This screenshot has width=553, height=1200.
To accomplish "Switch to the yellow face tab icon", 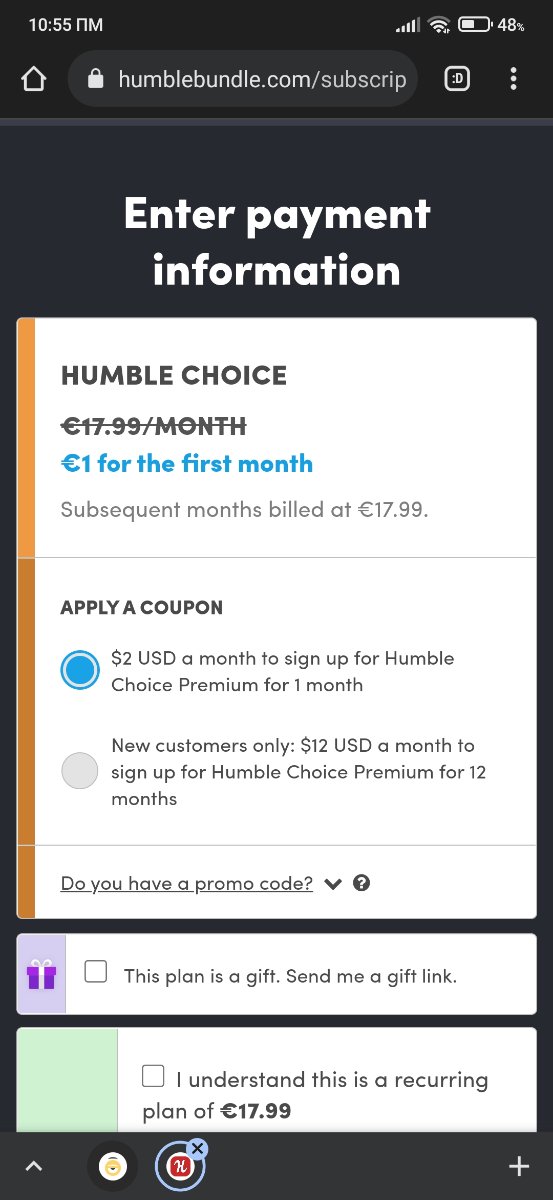I will (x=112, y=1166).
